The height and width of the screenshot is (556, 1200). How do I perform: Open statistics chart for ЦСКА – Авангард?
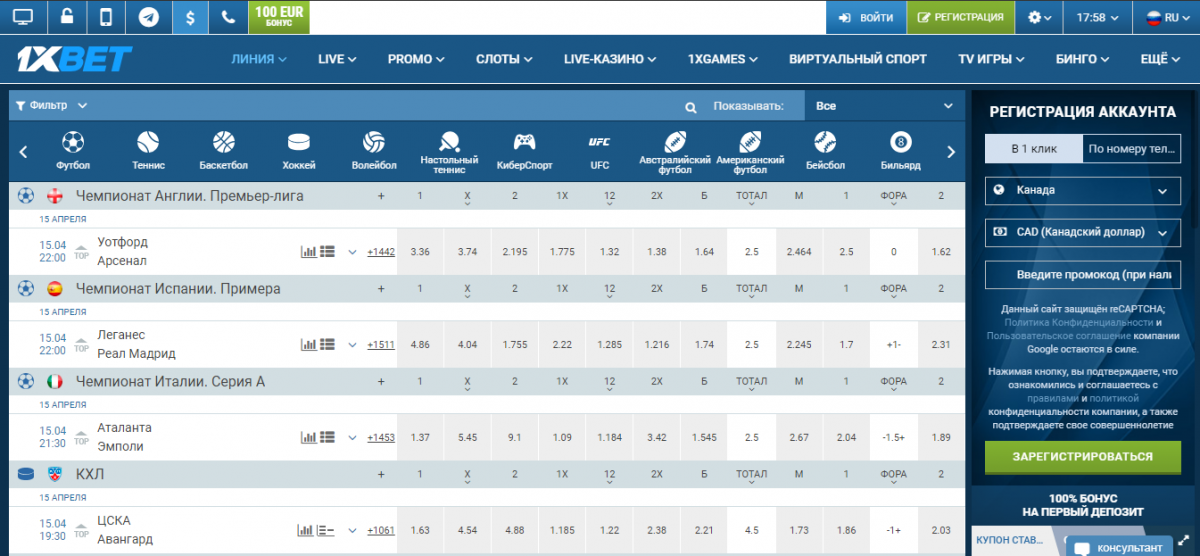[305, 531]
